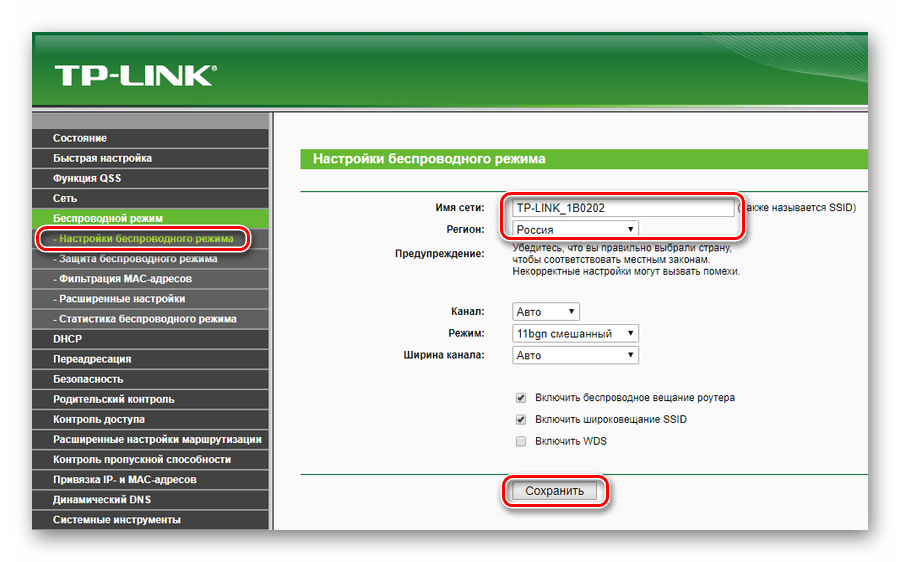Go to Защита беспроводного режима

(150, 259)
